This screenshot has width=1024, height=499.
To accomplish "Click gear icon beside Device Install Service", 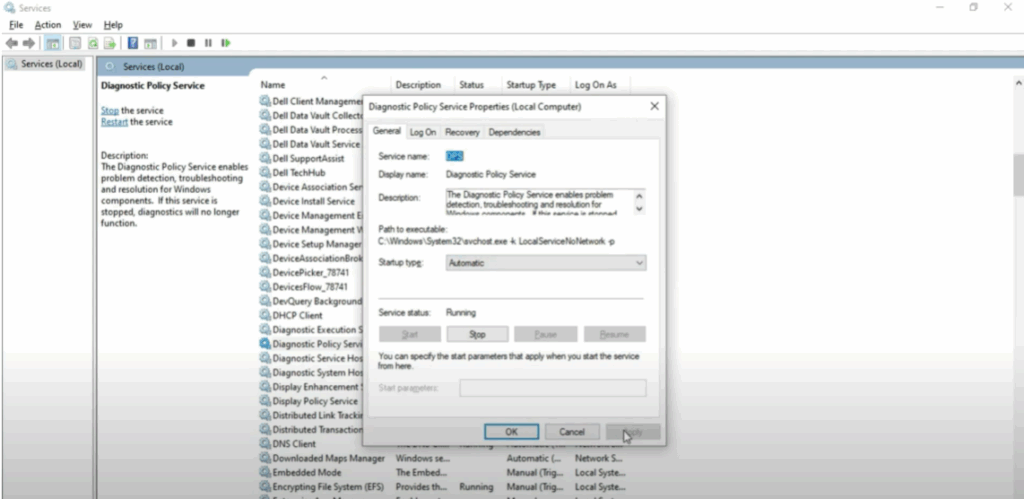I will pyautogui.click(x=264, y=201).
